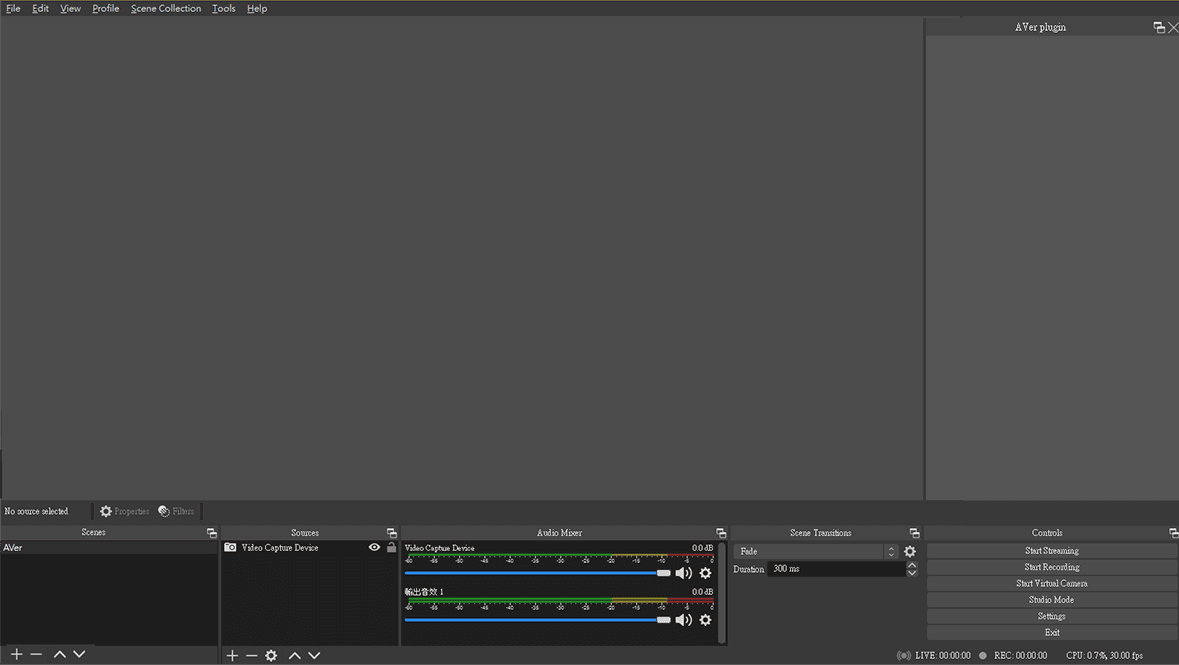The width and height of the screenshot is (1179, 665).
Task: Undock the Audio Mixer panel
Action: click(x=720, y=533)
